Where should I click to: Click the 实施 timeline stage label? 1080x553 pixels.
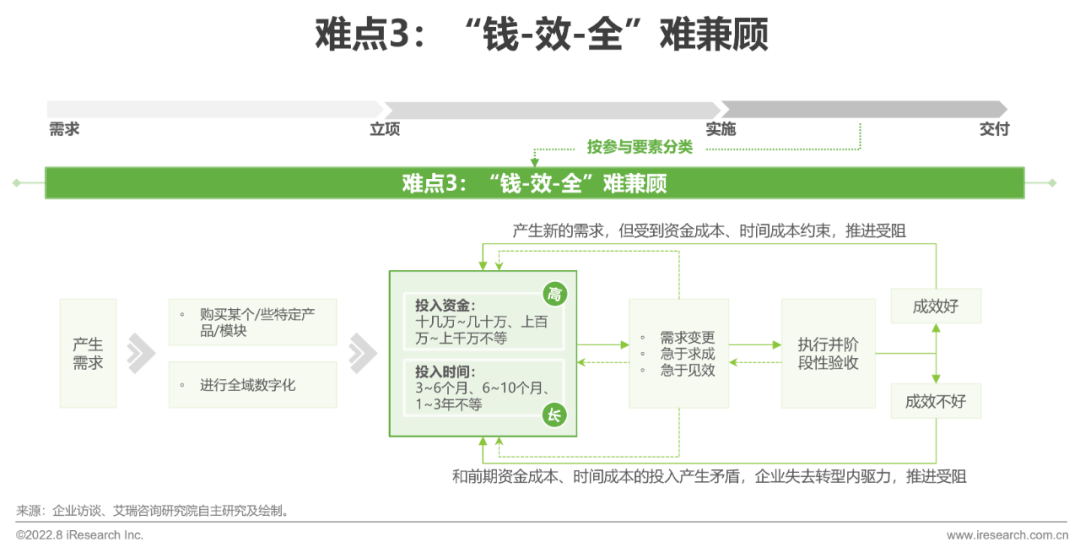pos(720,129)
